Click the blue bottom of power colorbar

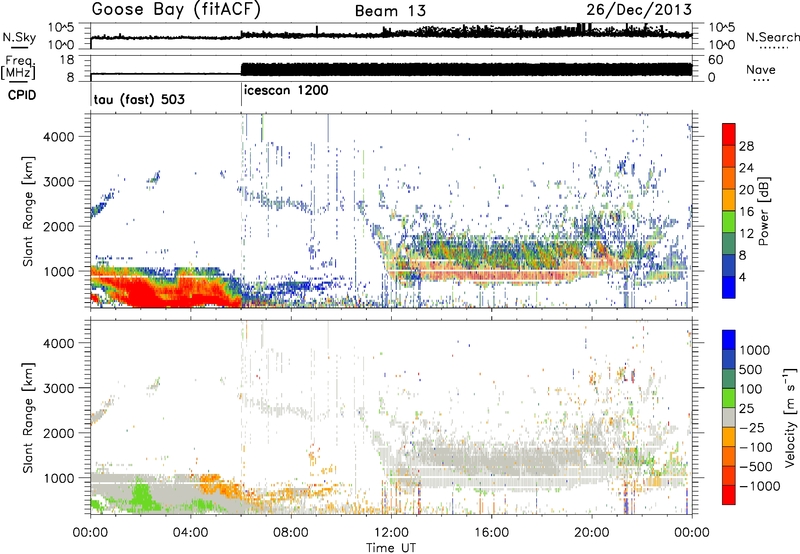click(x=729, y=288)
